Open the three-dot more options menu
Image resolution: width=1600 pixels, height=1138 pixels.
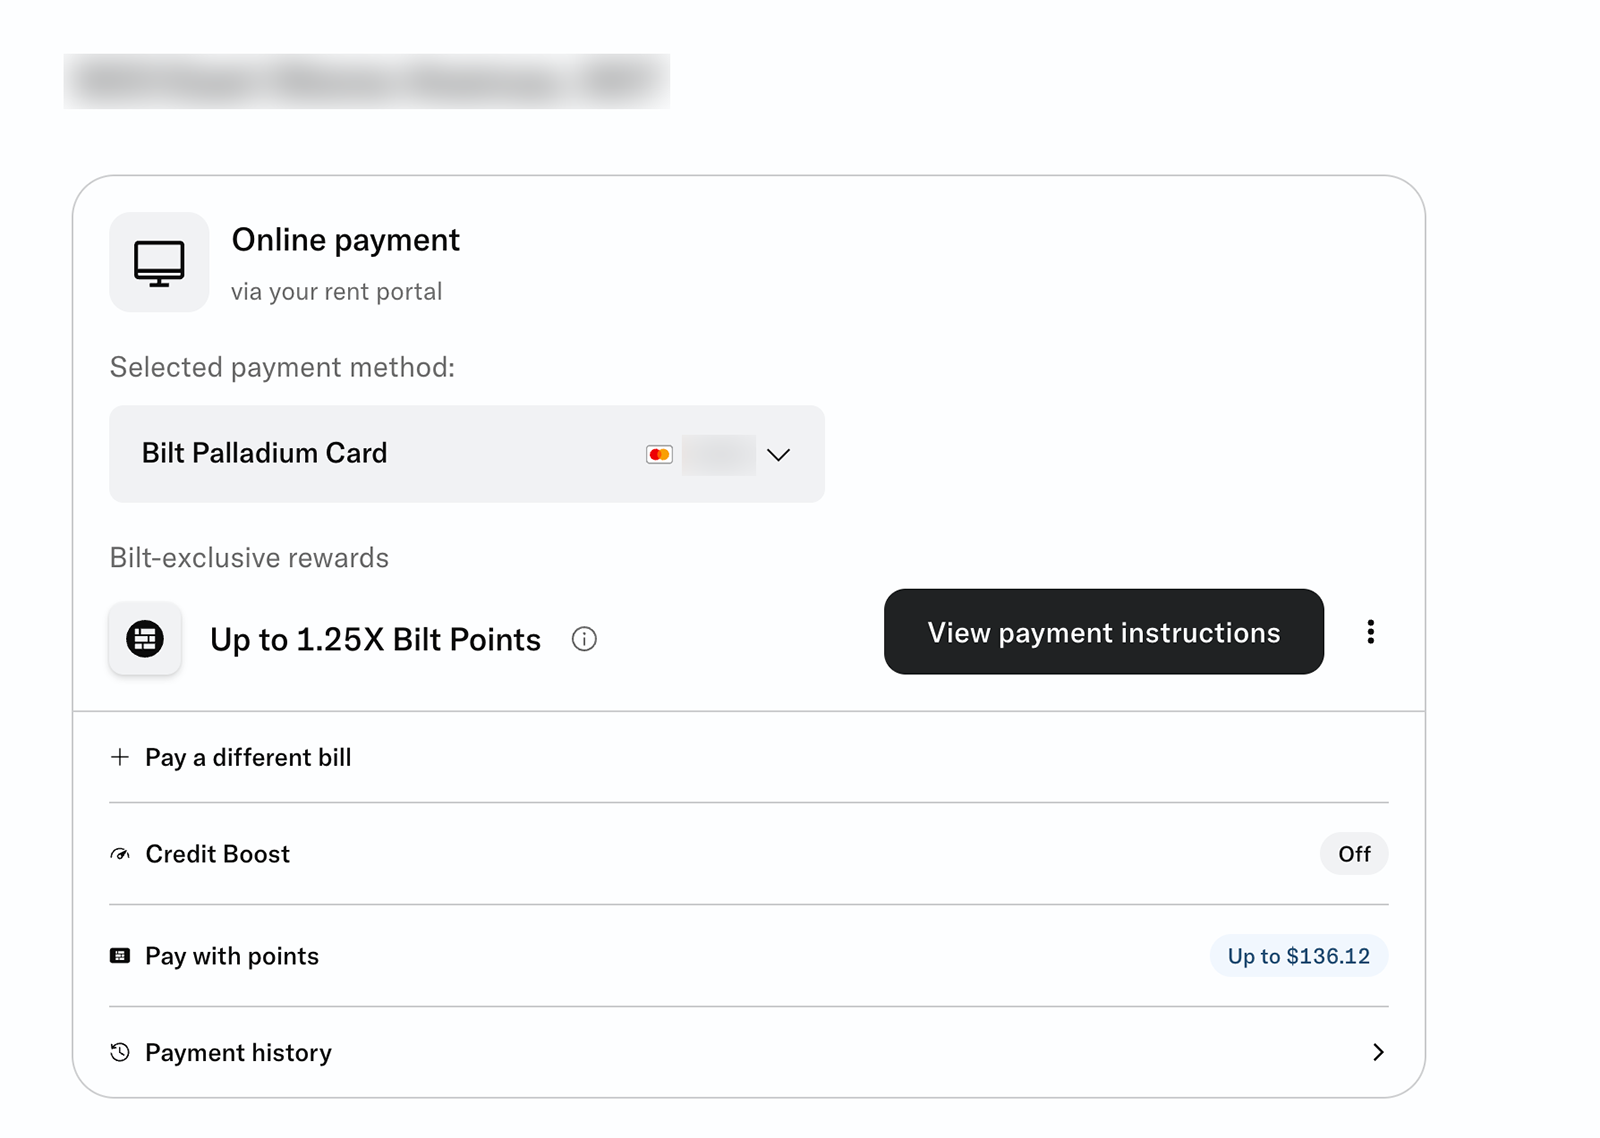(1370, 632)
